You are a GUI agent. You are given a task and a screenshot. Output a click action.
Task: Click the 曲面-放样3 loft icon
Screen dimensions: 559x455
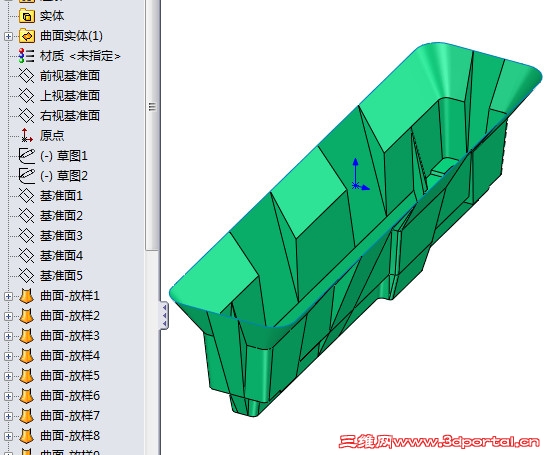click(27, 336)
